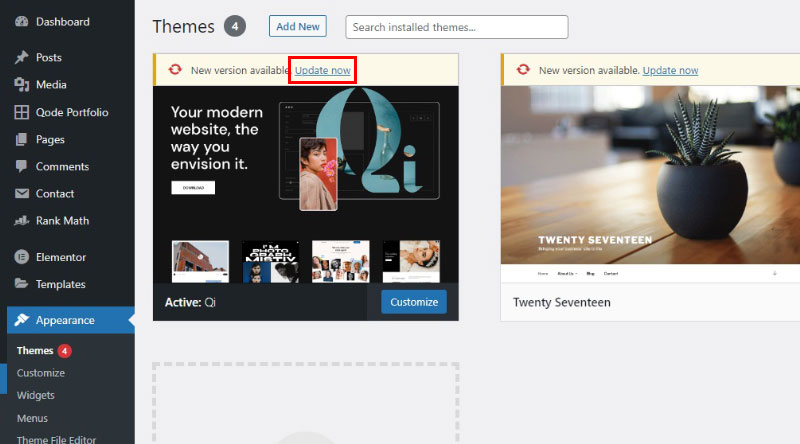Click Update now for Qi theme
The height and width of the screenshot is (444, 800).
click(x=322, y=70)
